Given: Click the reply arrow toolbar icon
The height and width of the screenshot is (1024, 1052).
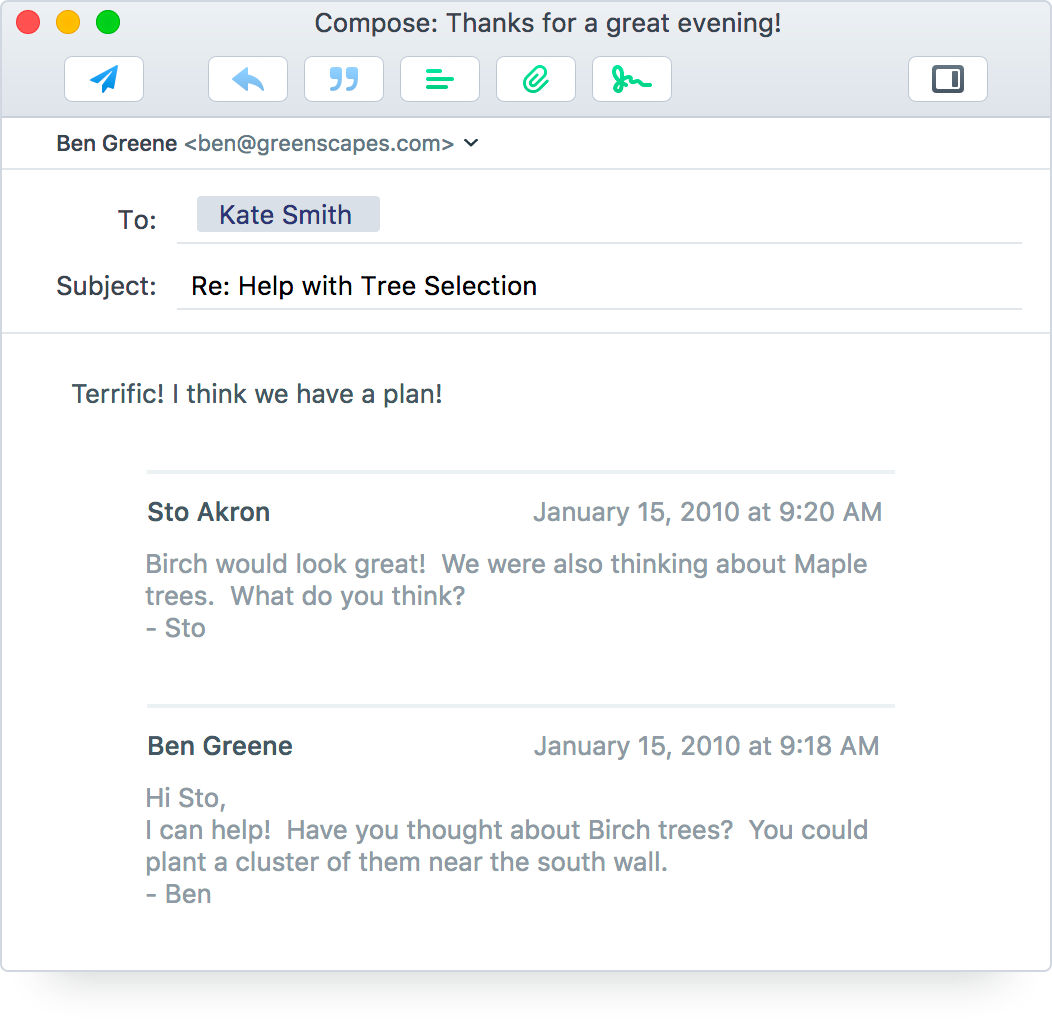Looking at the screenshot, I should click(x=248, y=80).
